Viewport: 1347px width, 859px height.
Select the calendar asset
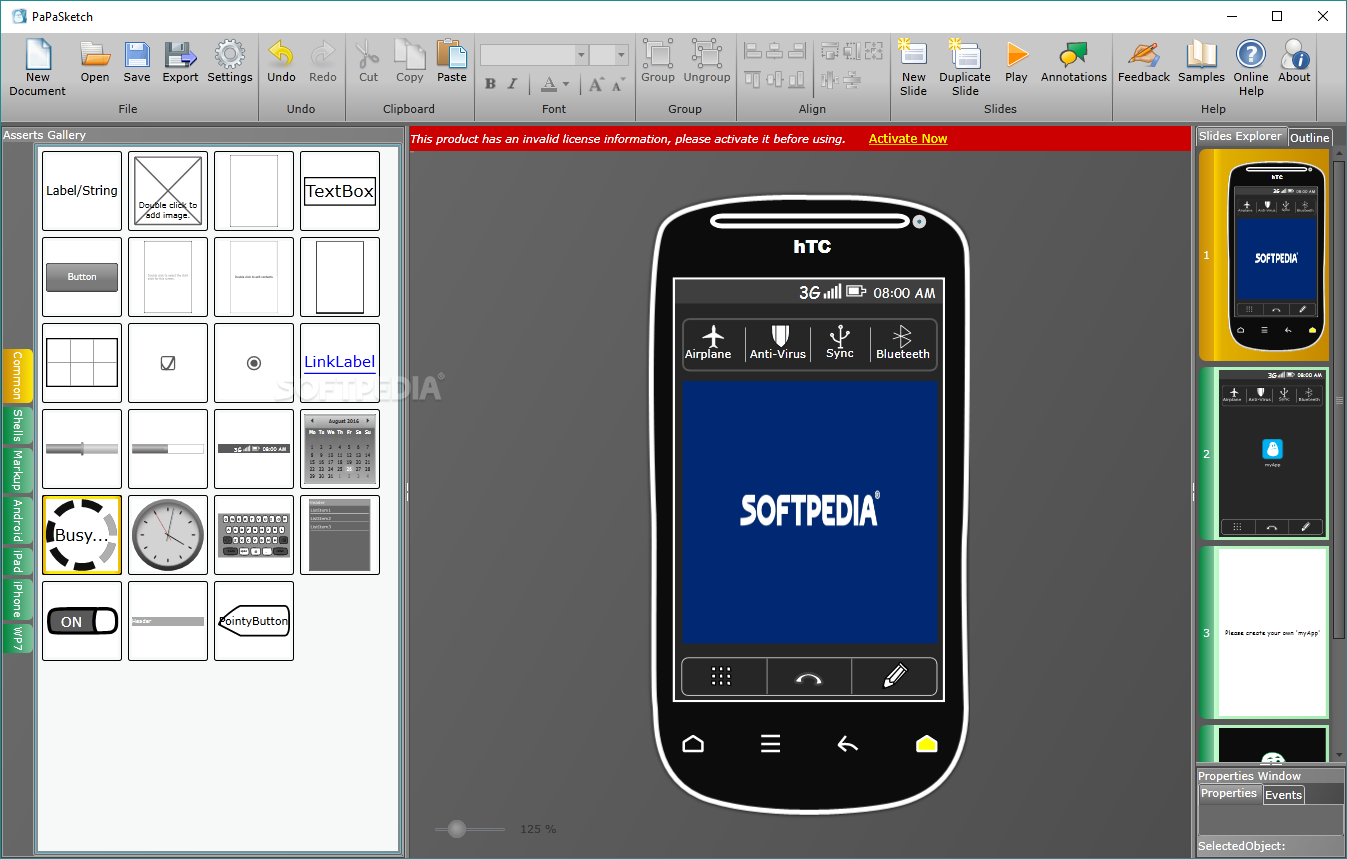point(340,449)
